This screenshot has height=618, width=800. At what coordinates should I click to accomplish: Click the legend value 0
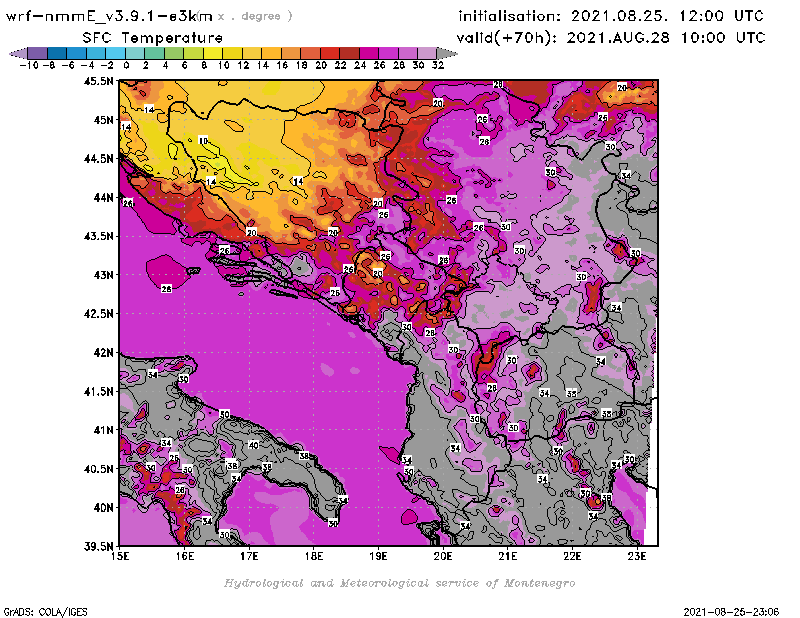pos(126,65)
